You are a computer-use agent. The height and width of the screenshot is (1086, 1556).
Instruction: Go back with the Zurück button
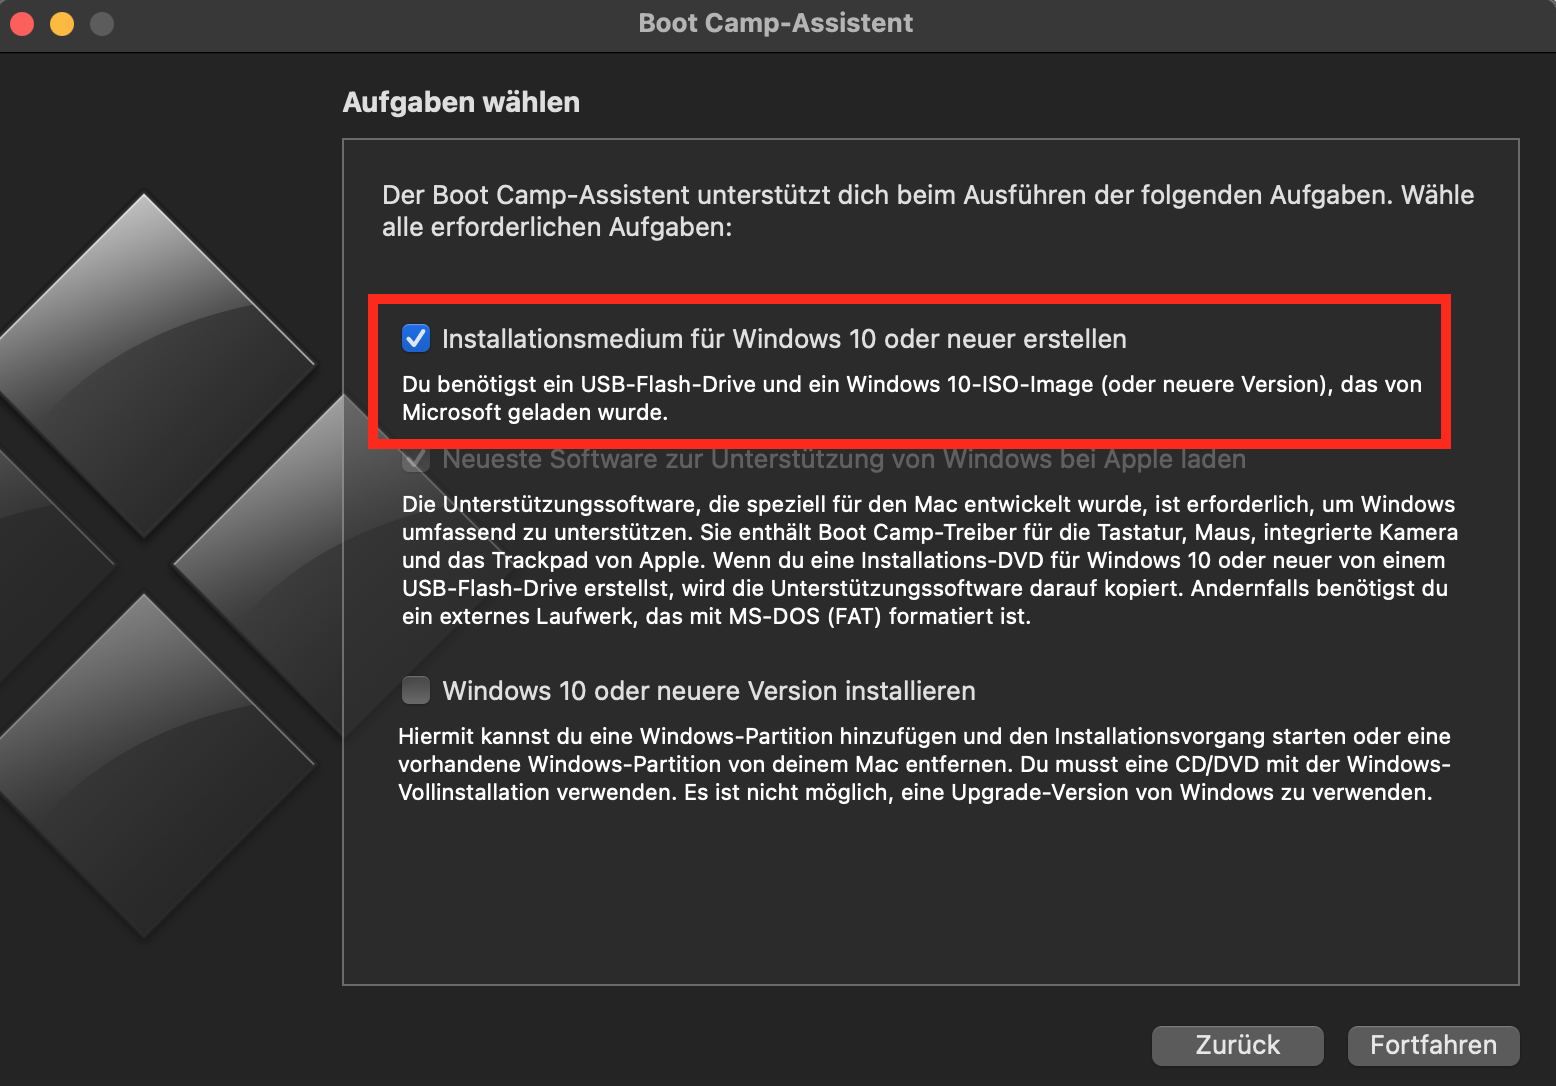tap(1237, 1045)
